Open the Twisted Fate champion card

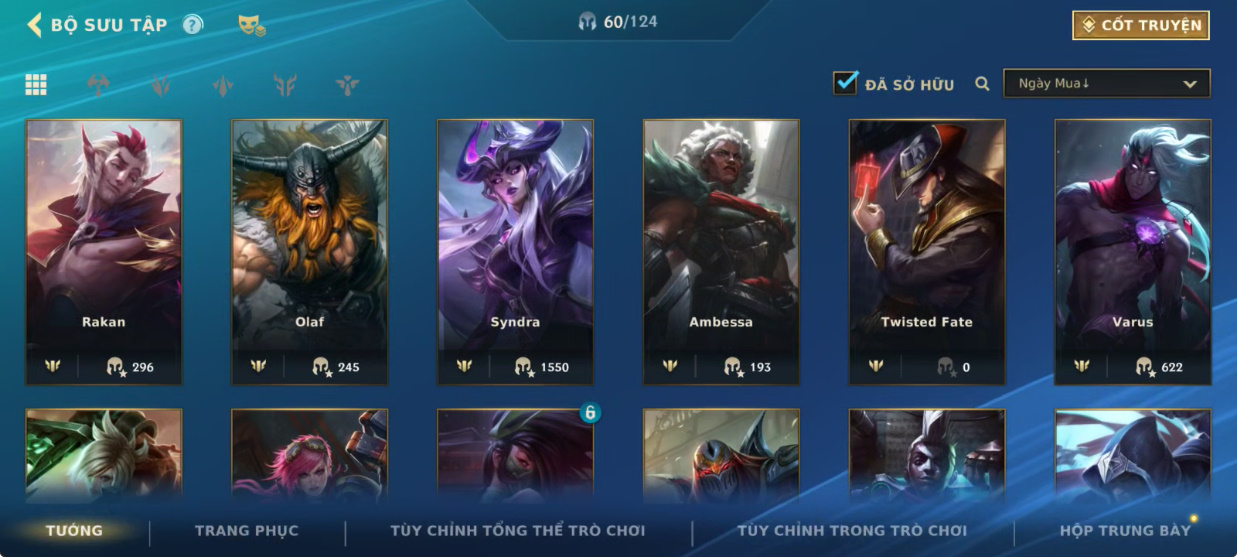point(927,252)
